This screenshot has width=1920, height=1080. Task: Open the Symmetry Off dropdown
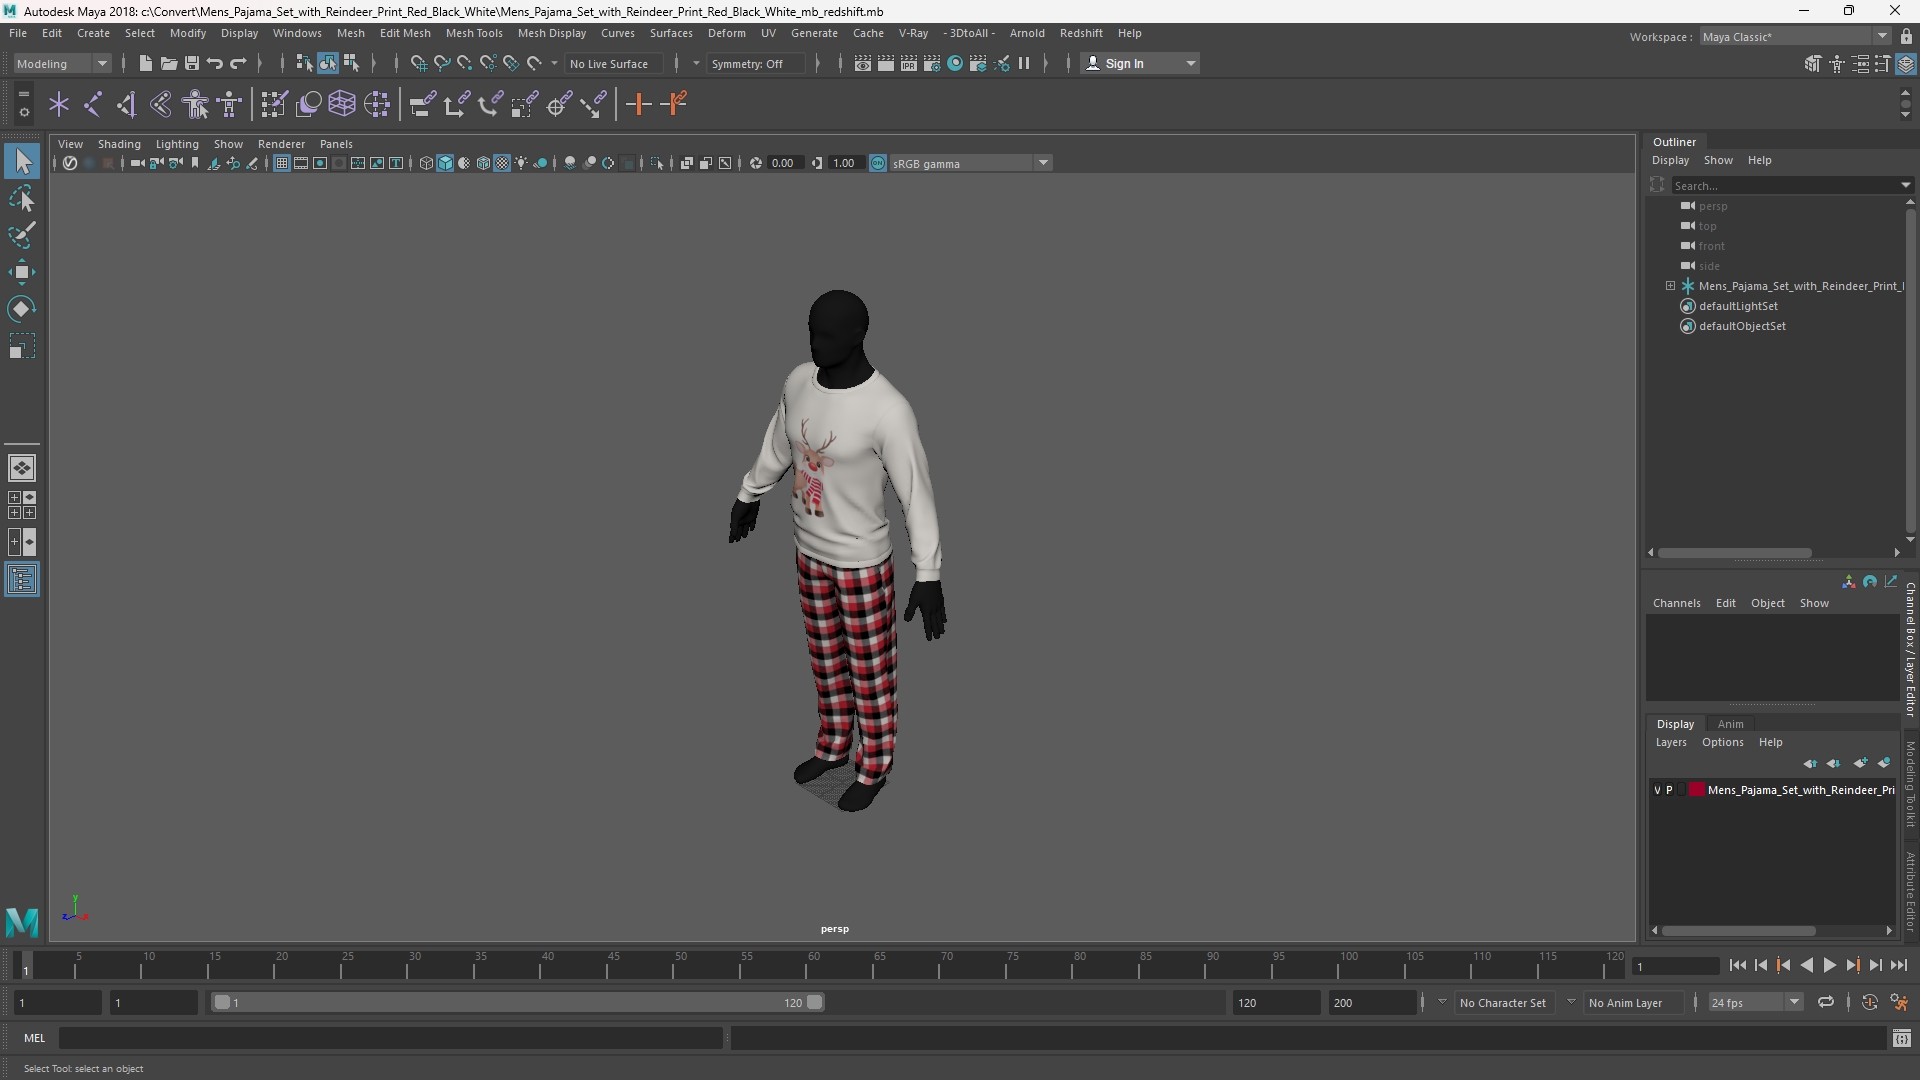[756, 64]
